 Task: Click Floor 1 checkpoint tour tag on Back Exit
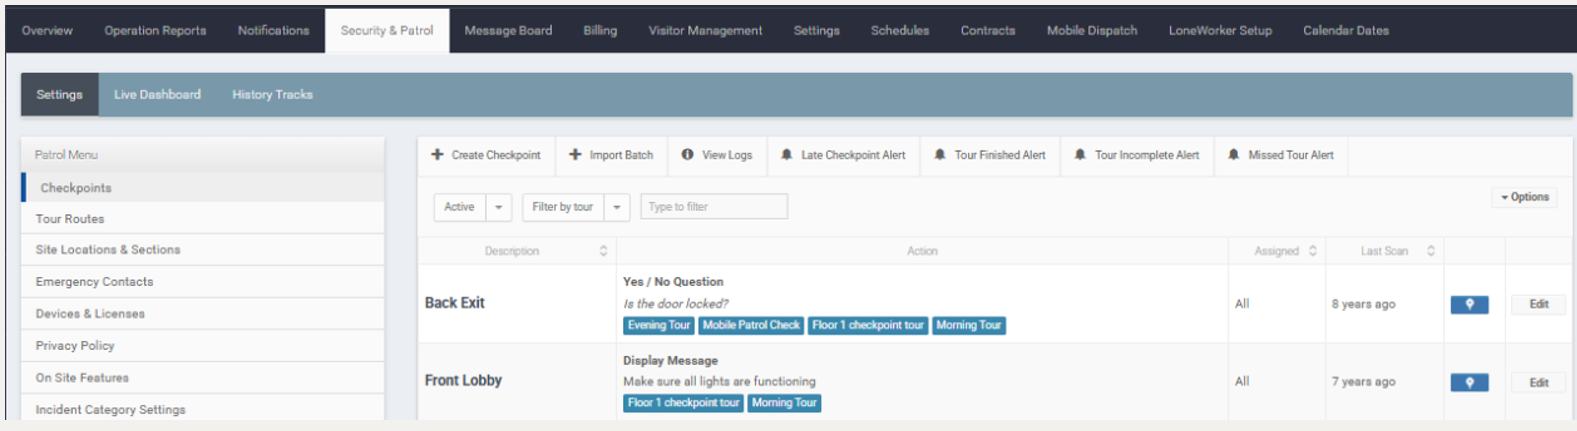[x=868, y=325]
